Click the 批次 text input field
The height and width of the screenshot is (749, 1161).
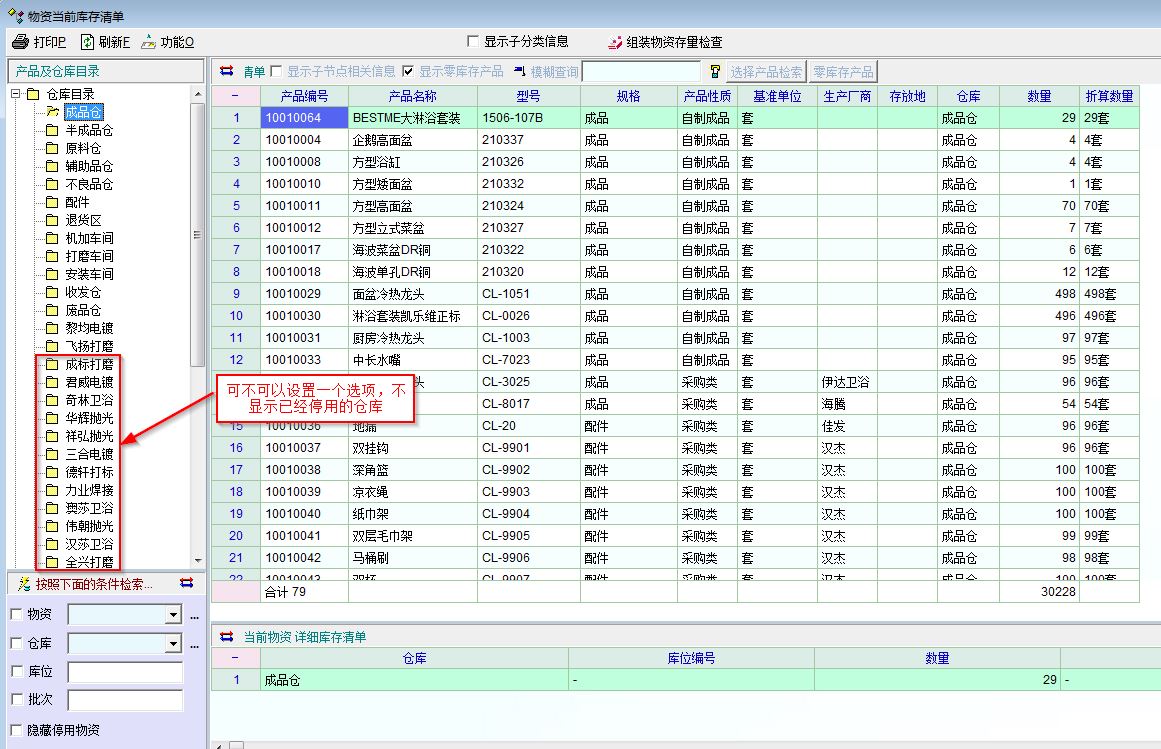(125, 700)
